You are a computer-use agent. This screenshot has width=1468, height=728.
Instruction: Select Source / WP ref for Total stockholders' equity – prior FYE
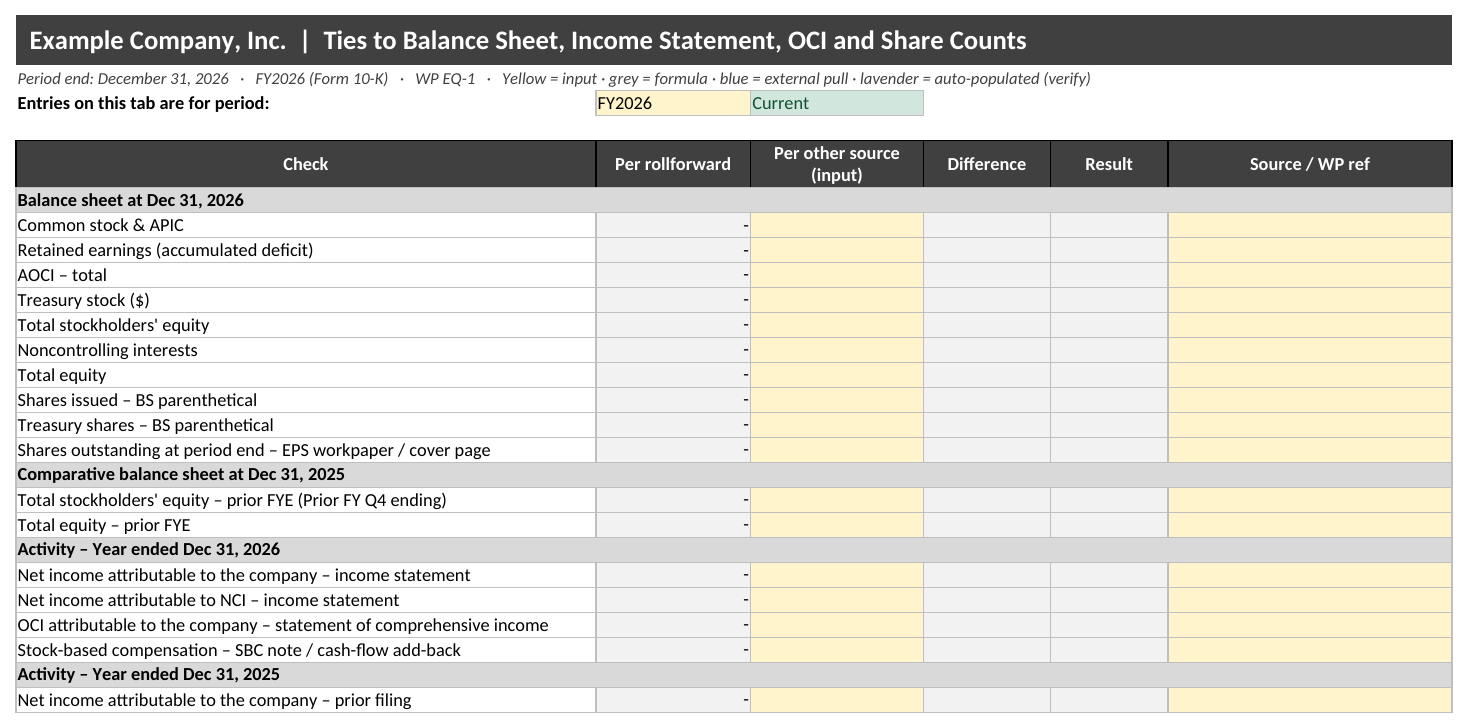(x=1310, y=500)
